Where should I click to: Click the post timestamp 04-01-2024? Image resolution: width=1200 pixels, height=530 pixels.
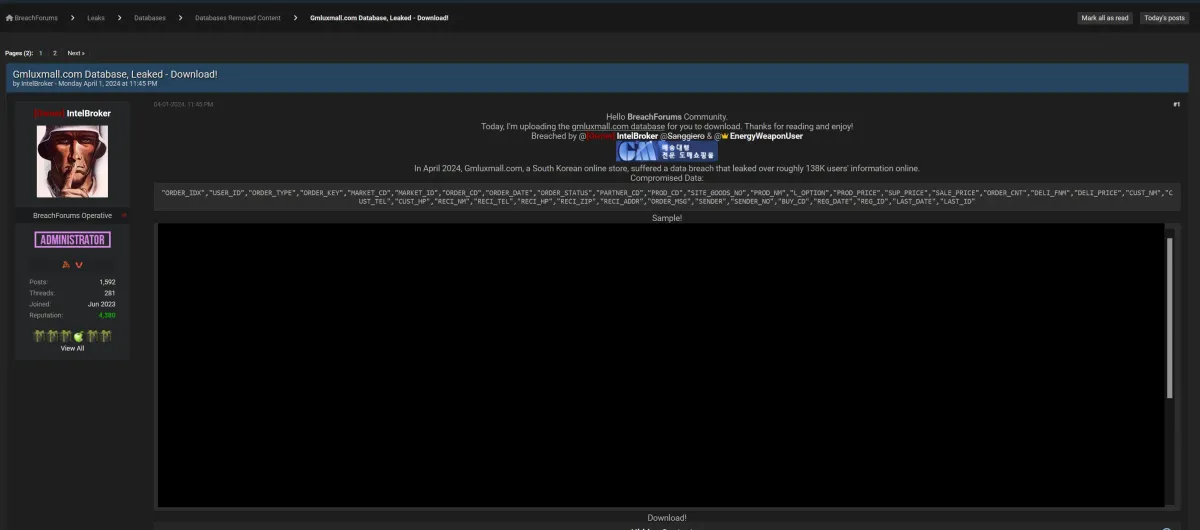click(x=183, y=104)
